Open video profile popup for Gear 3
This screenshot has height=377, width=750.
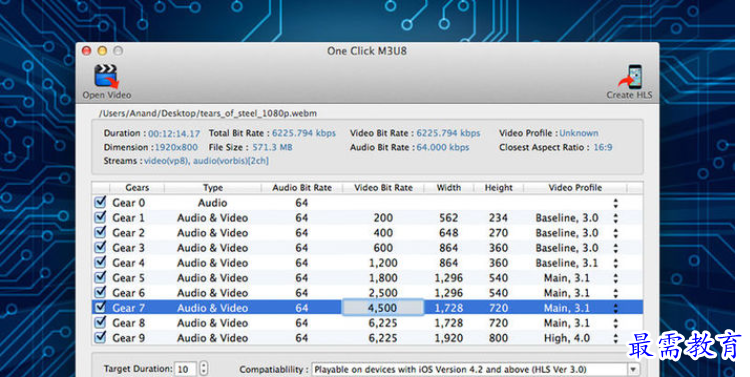coord(616,248)
